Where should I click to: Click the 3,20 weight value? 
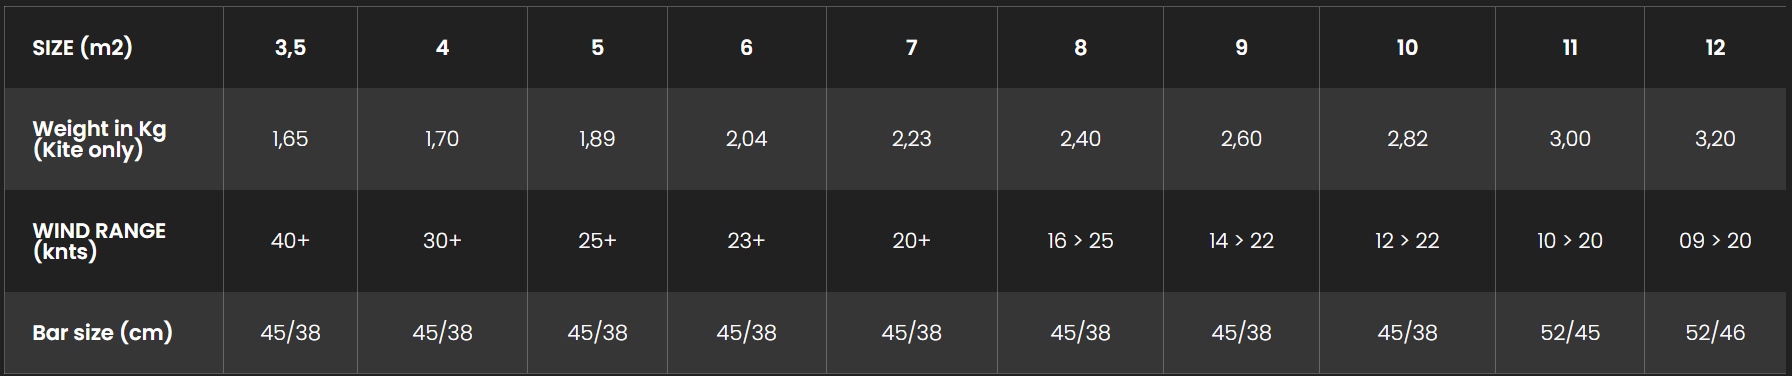(1715, 139)
